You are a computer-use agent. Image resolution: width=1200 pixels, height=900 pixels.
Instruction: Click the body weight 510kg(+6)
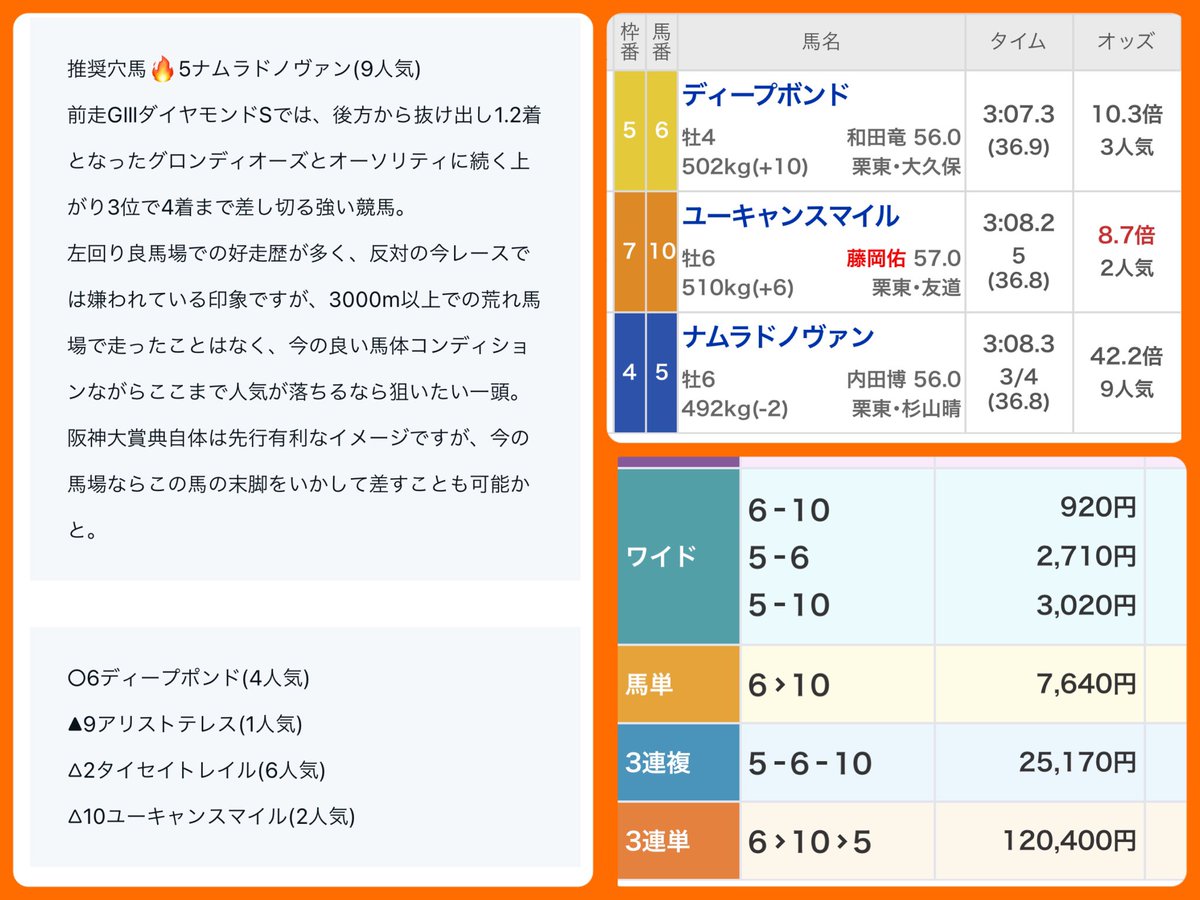pos(738,288)
